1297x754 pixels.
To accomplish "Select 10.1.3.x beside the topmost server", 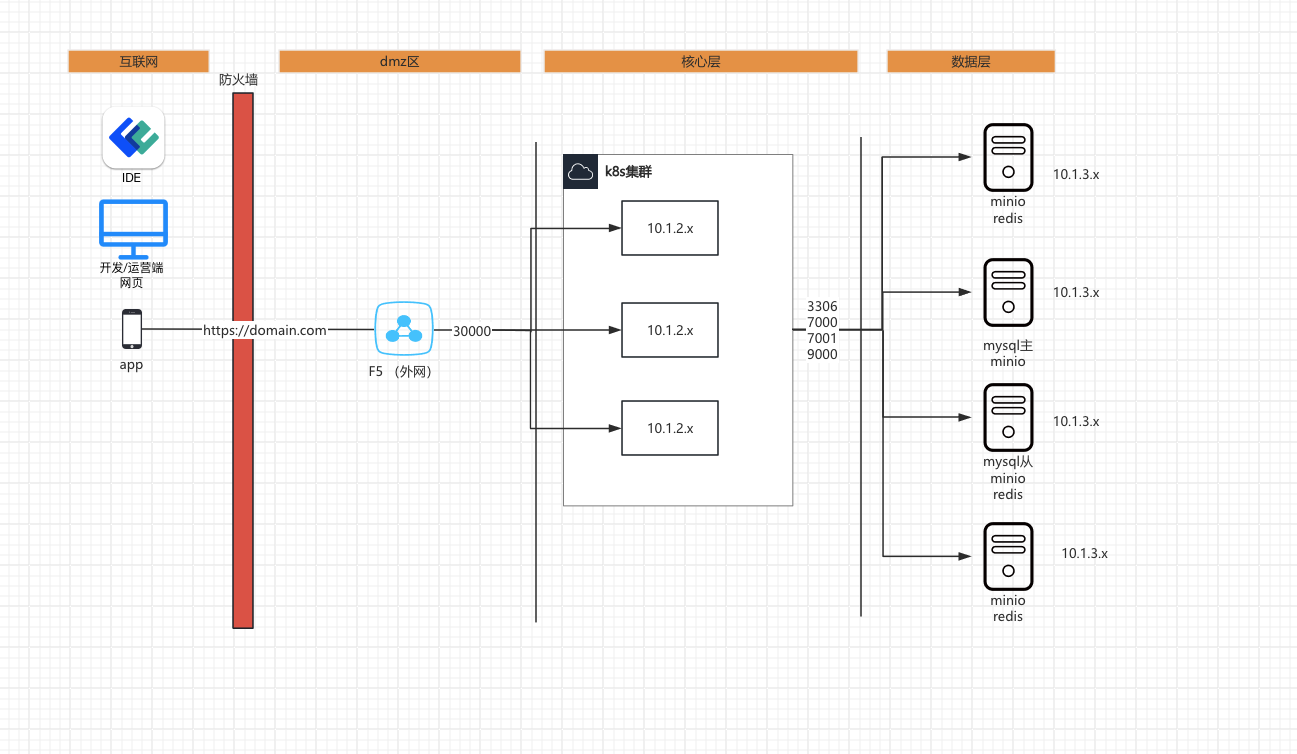I will pos(1076,174).
